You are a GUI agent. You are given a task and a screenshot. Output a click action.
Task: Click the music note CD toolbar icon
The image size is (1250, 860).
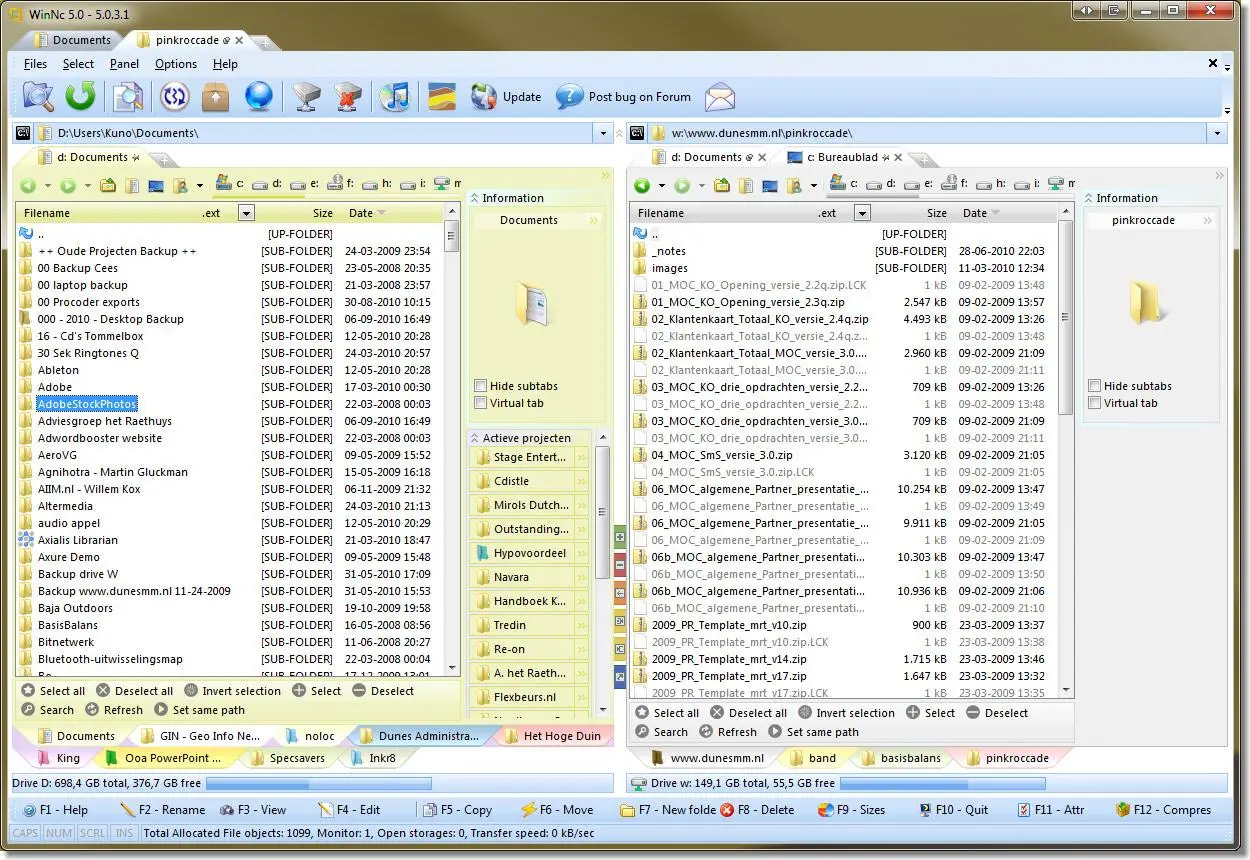click(395, 97)
